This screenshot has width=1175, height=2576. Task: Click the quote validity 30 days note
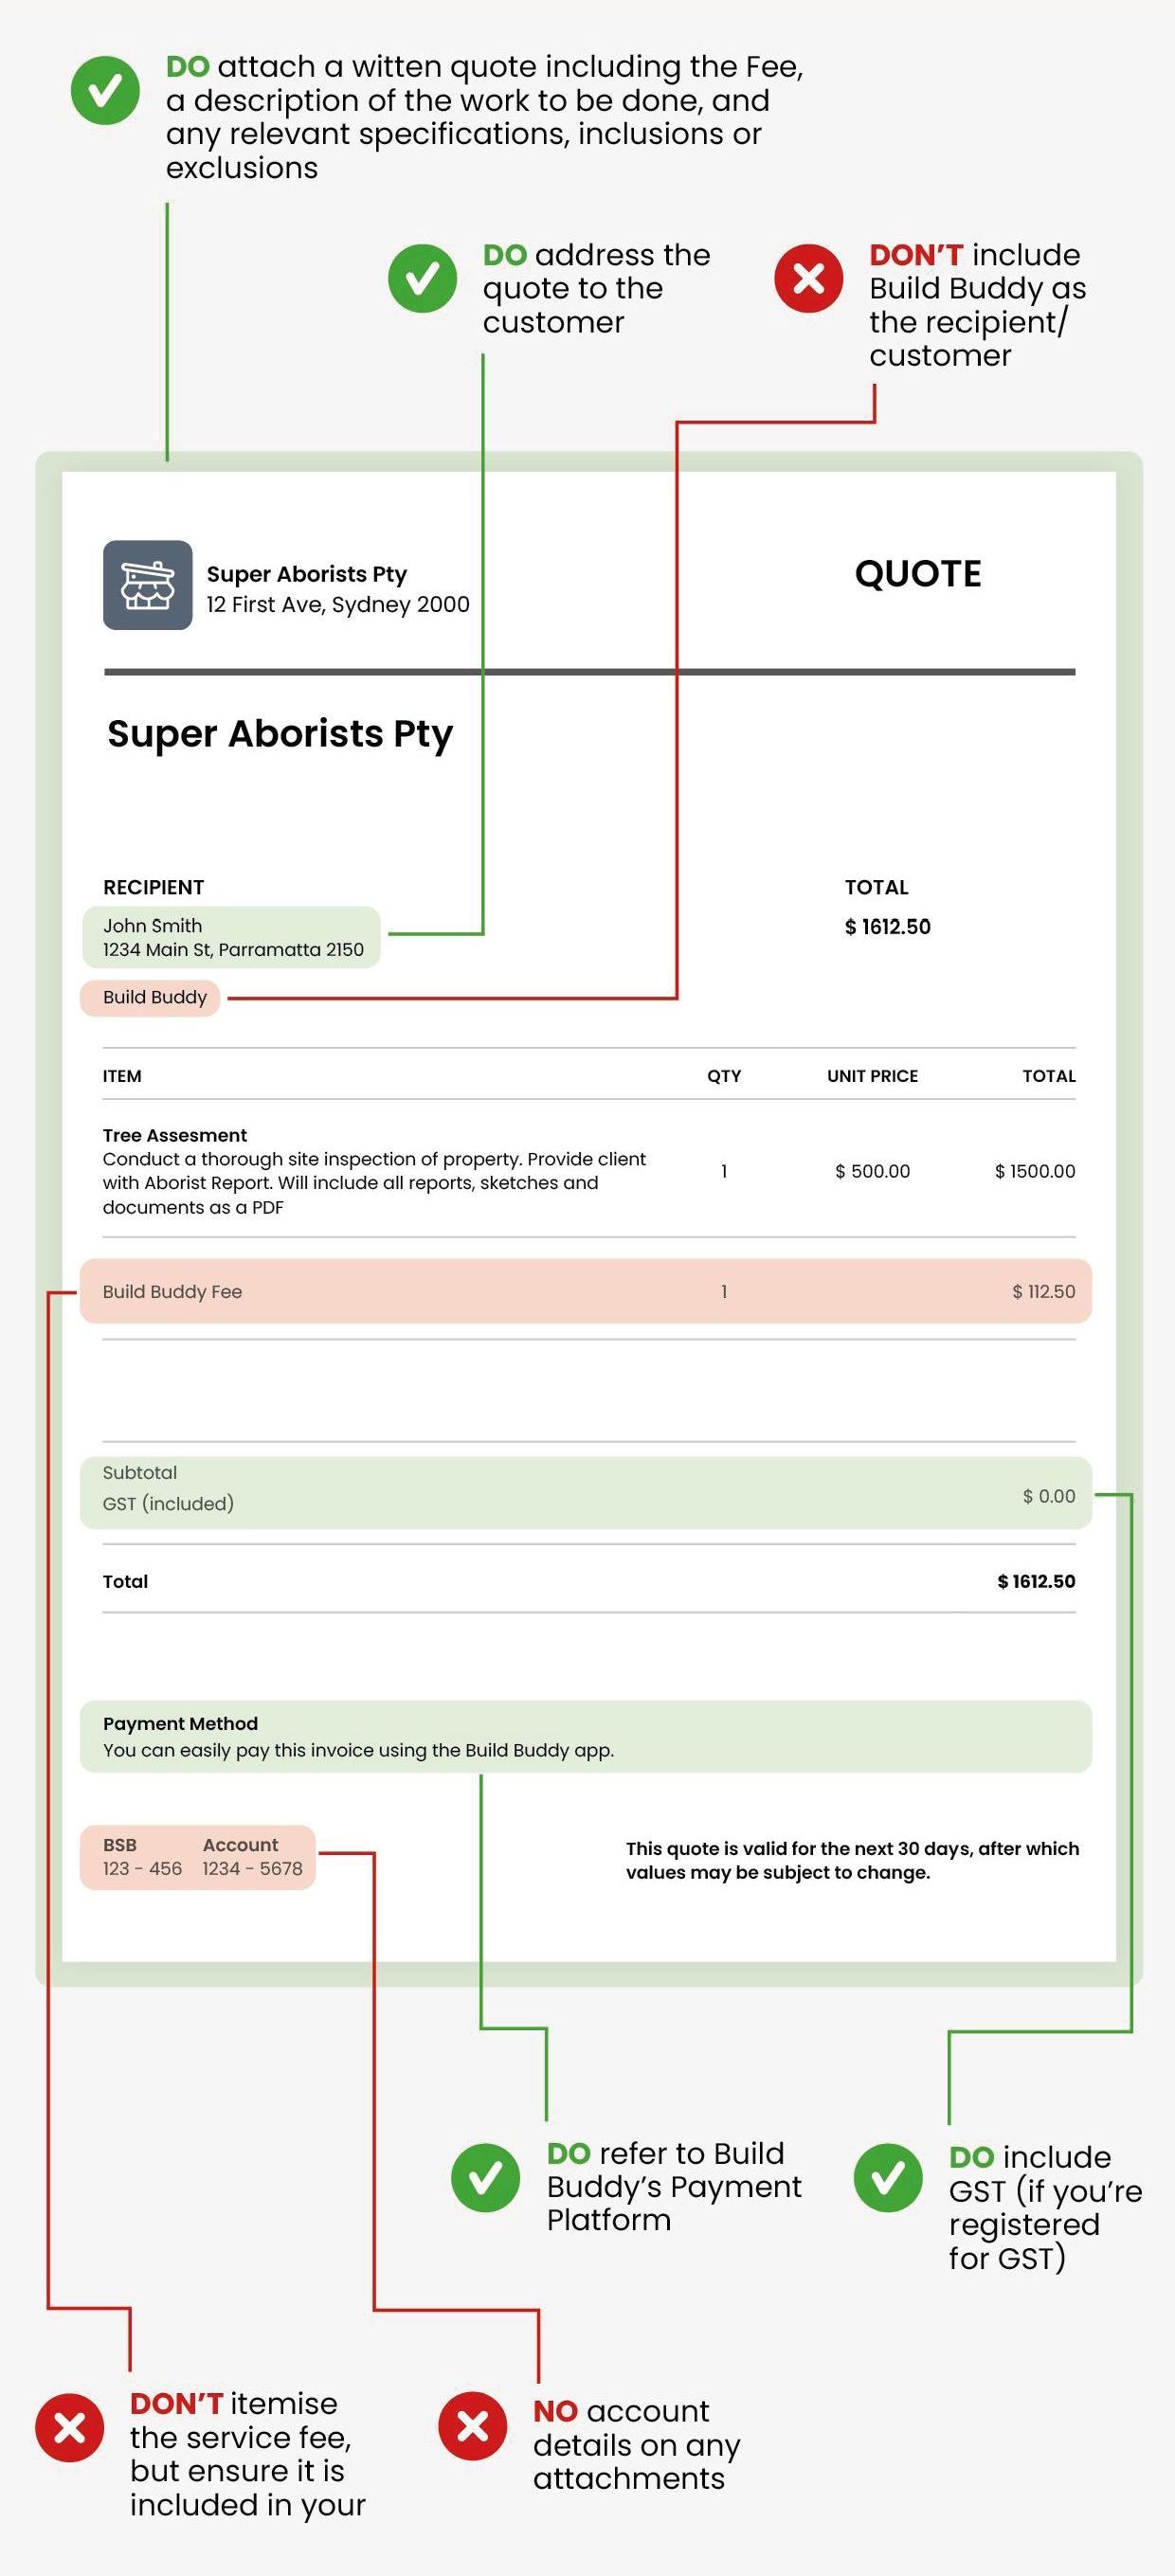click(852, 1860)
